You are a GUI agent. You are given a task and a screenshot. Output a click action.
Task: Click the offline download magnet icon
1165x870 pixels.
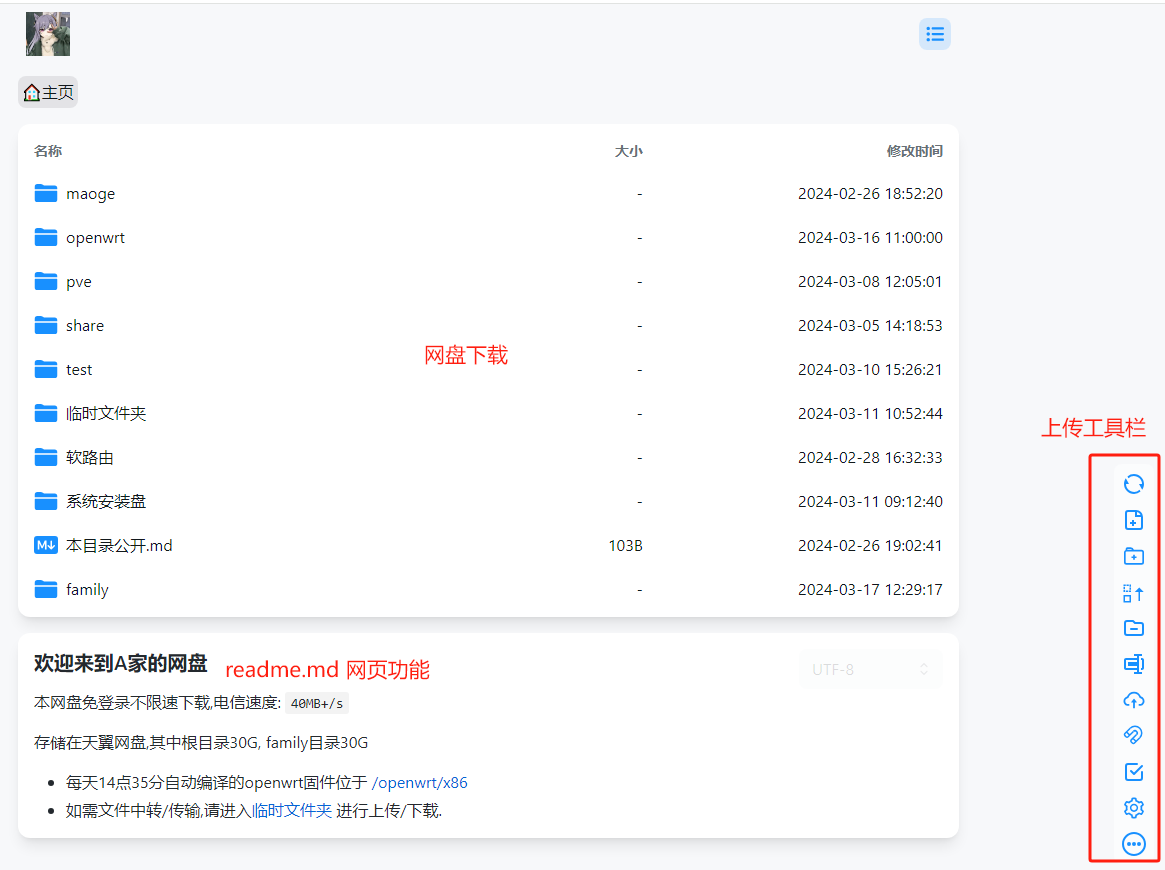pos(1134,735)
